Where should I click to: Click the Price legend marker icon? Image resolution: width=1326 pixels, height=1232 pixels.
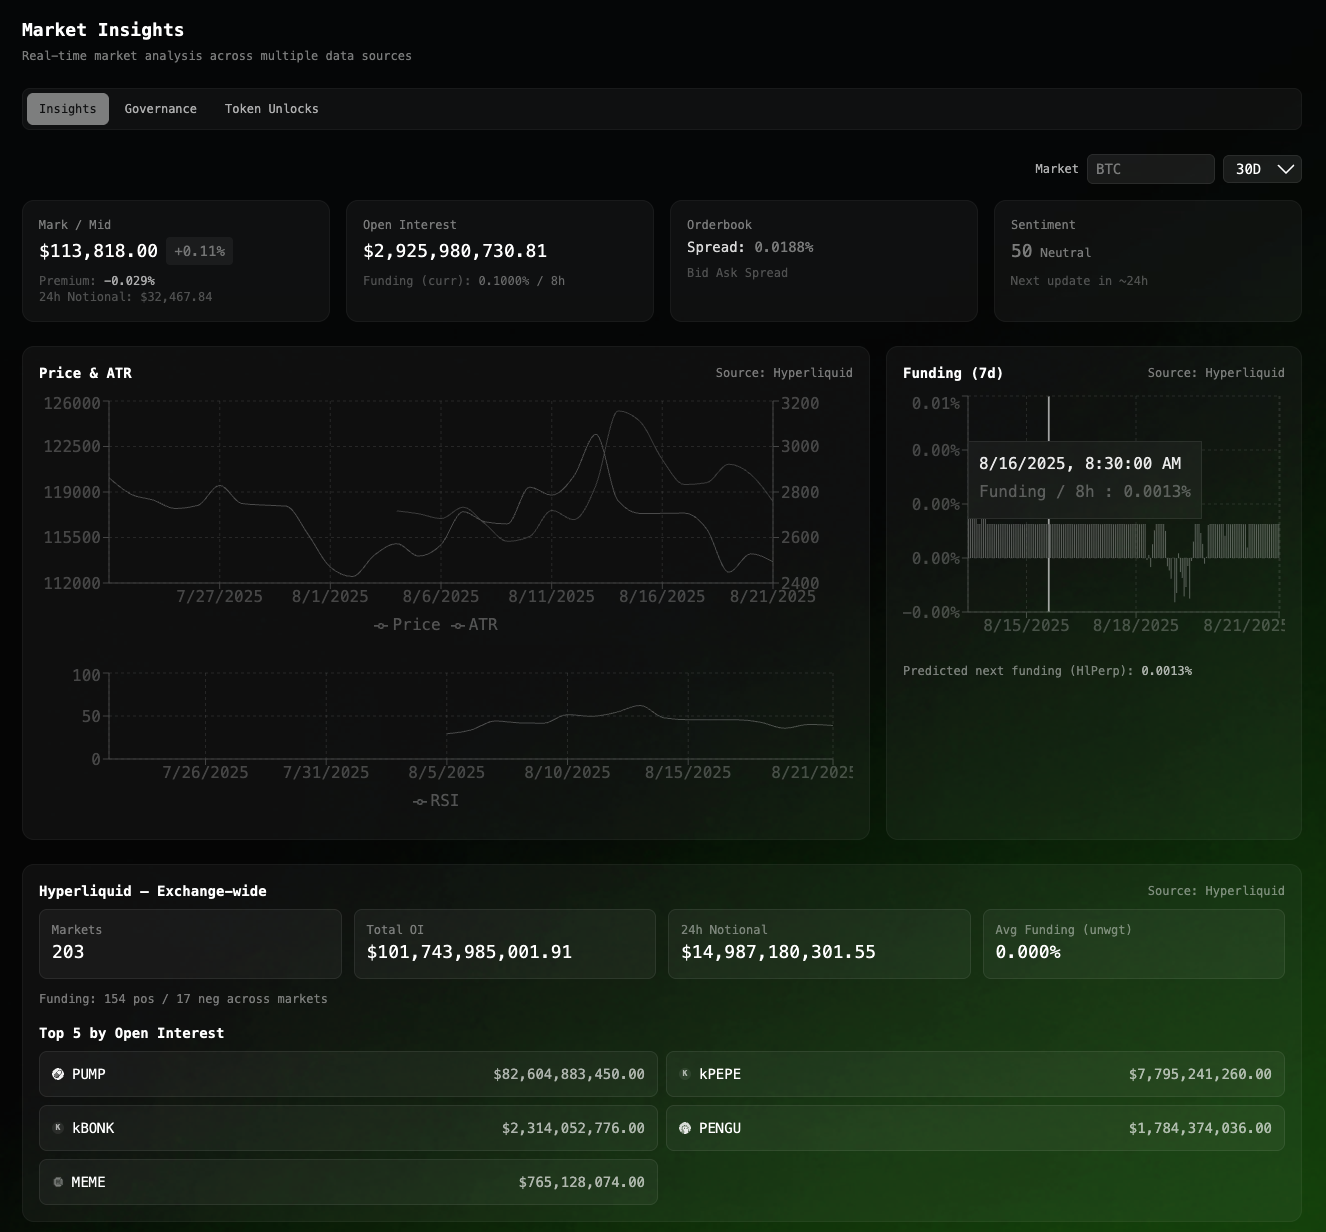coord(381,626)
